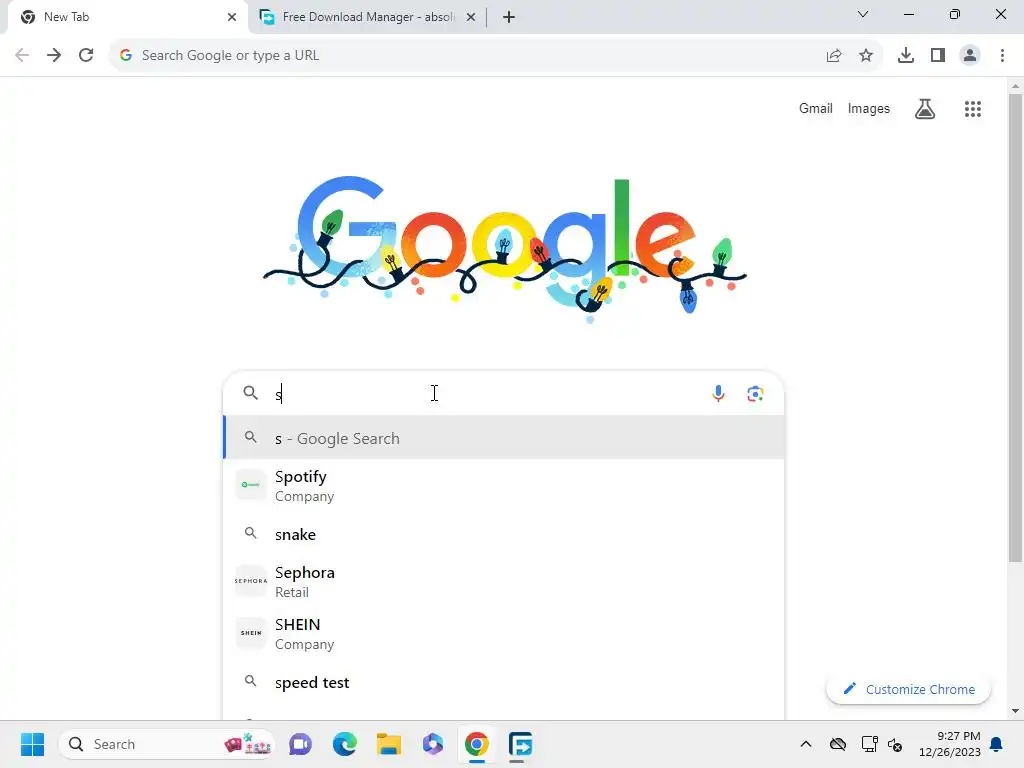This screenshot has height=768, width=1024.
Task: Choose the 'snake' search suggestion
Action: pyautogui.click(x=504, y=534)
